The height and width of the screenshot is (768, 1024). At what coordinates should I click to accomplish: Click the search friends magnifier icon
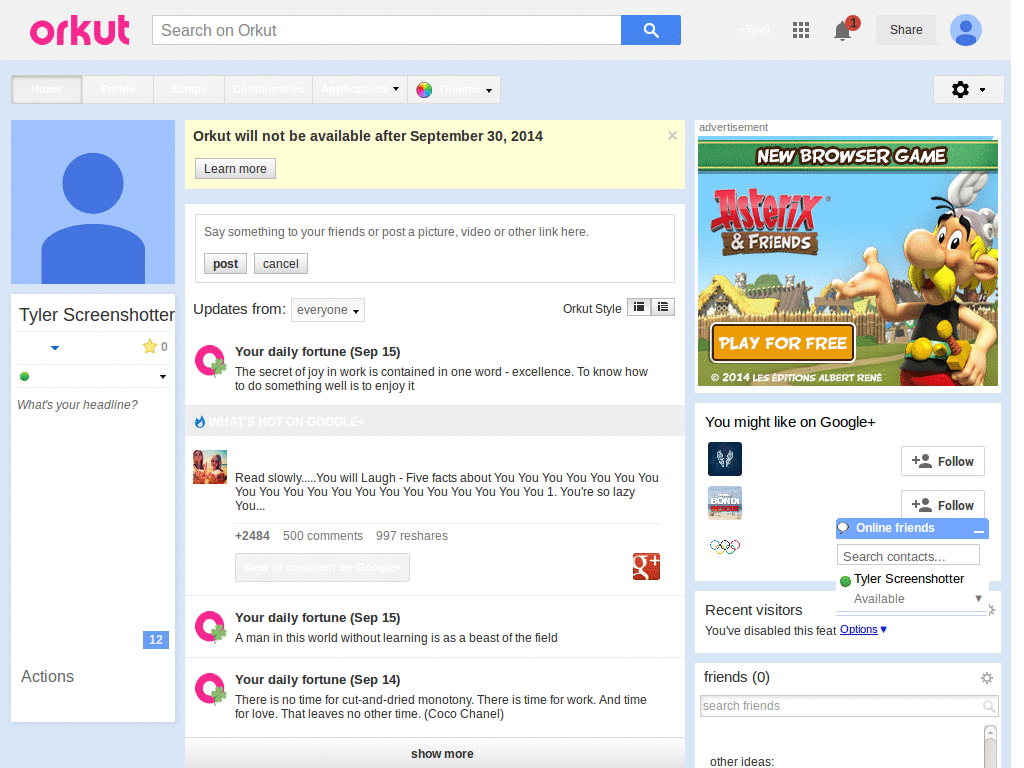pos(989,706)
